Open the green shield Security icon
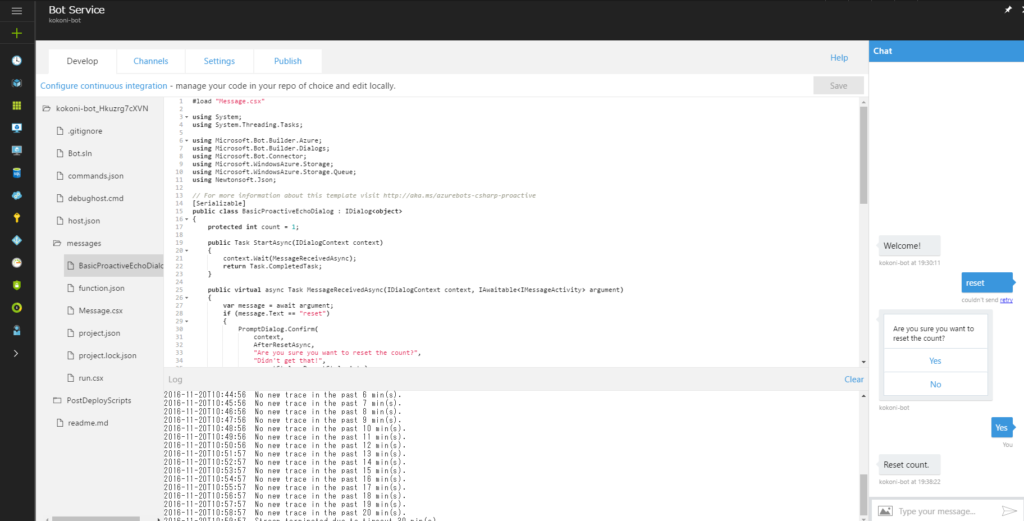This screenshot has height=521, width=1024. 17,285
